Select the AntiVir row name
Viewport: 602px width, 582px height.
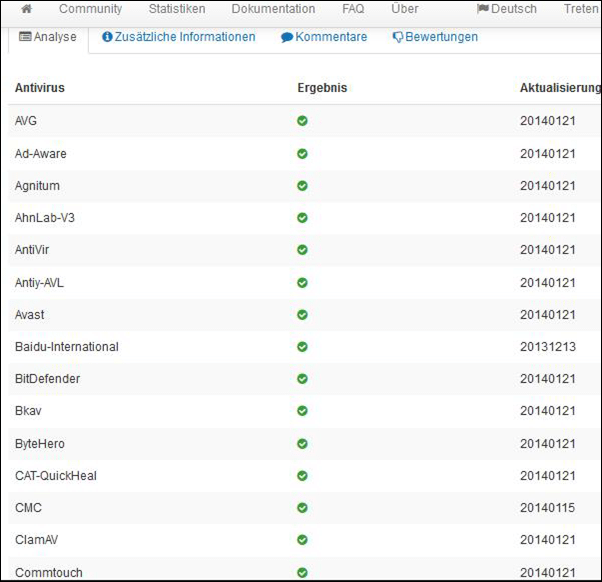[32, 250]
